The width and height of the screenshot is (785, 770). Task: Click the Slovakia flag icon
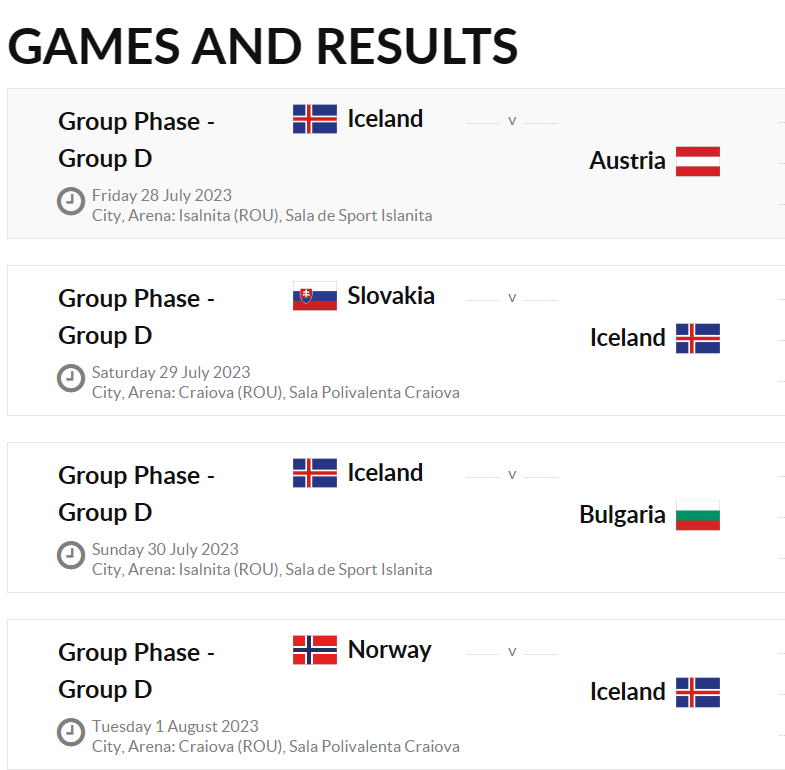315,296
